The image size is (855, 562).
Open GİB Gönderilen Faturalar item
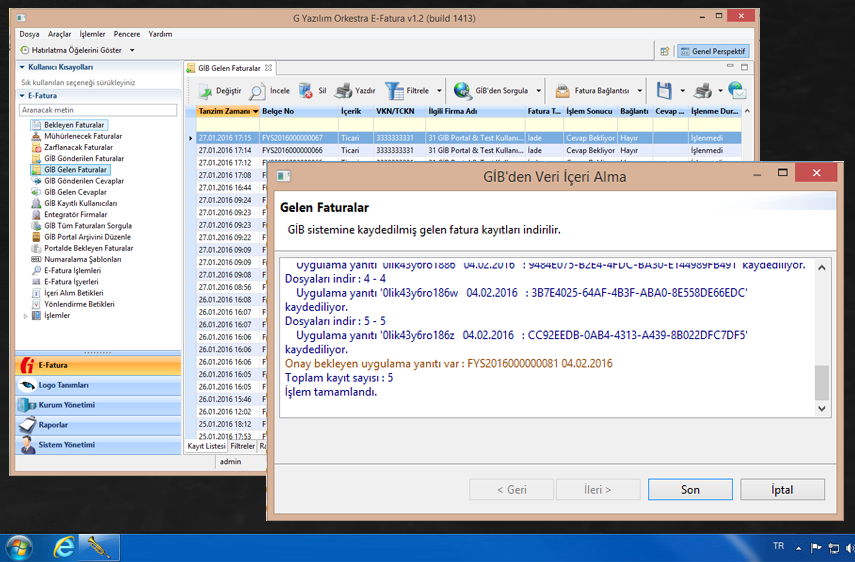pos(83,159)
